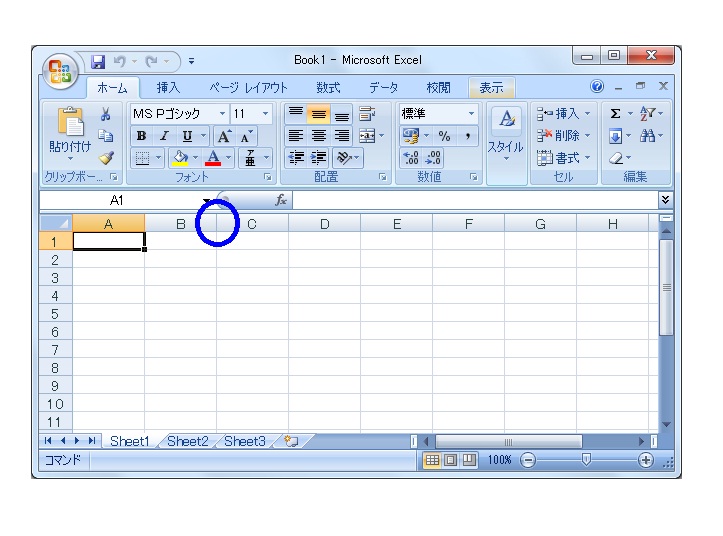This screenshot has width=723, height=536.
Task: Wrap text in cell
Action: point(367,113)
